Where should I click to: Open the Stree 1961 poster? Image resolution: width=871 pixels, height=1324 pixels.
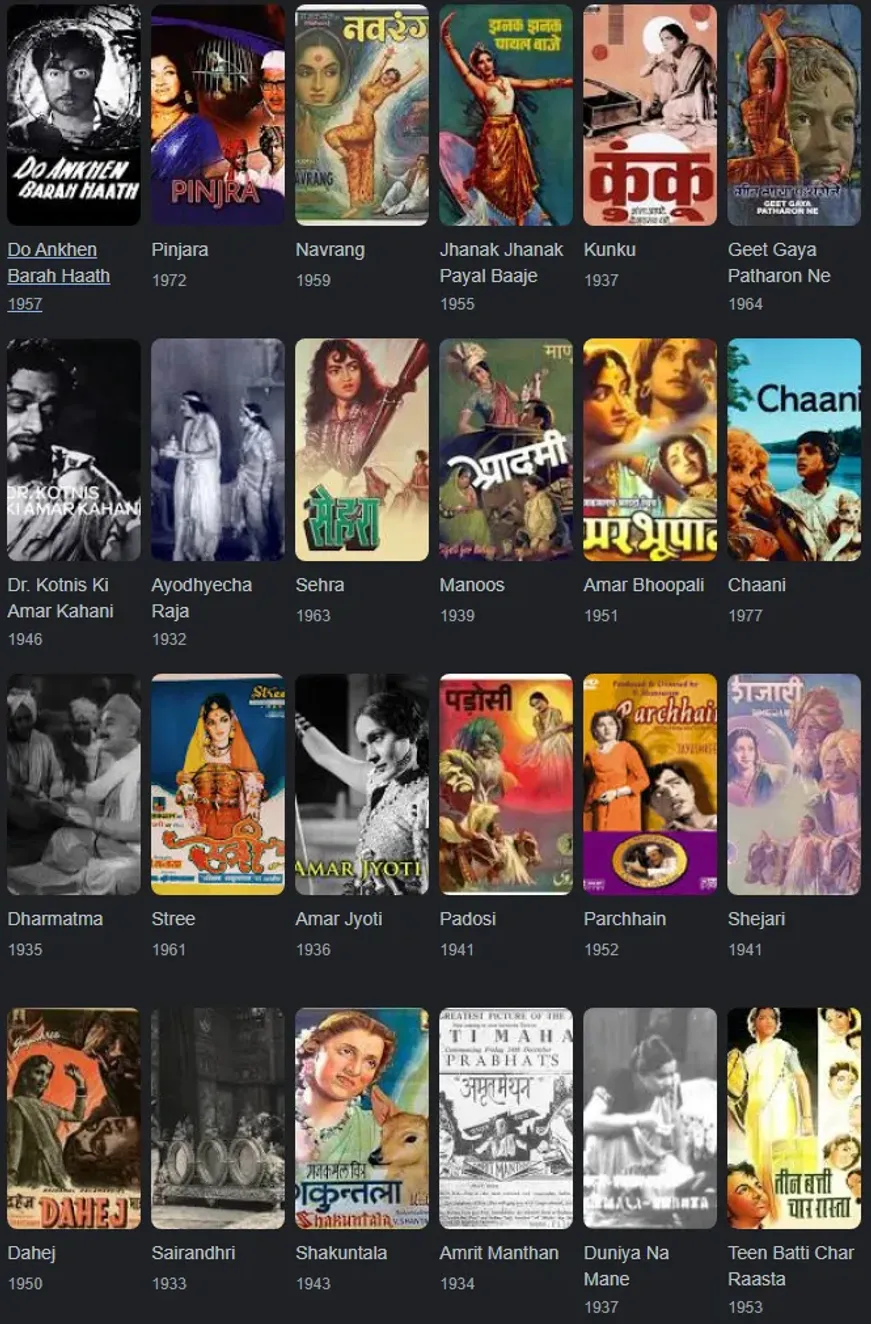pos(218,784)
